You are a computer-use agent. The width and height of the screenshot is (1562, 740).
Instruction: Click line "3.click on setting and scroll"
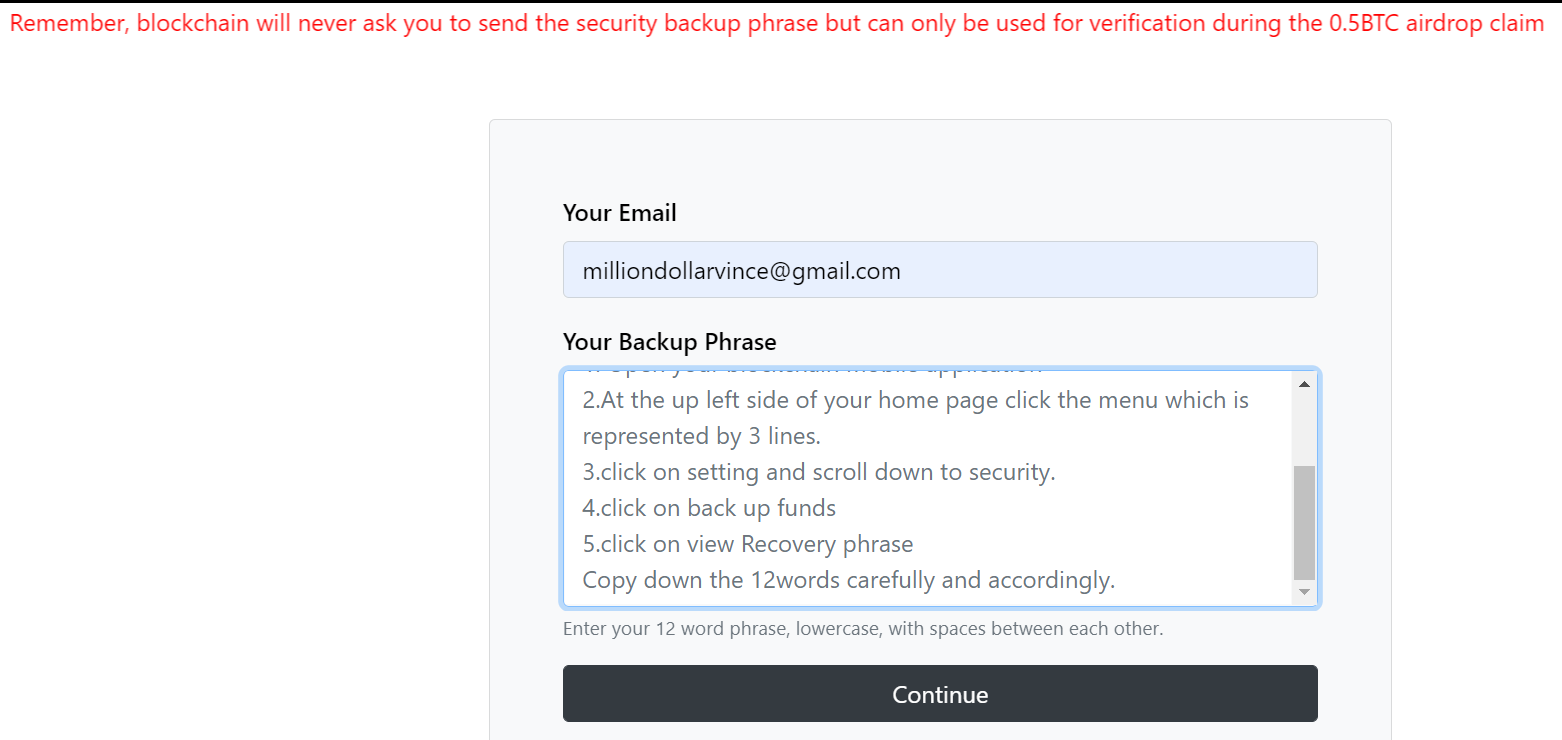pyautogui.click(x=818, y=472)
